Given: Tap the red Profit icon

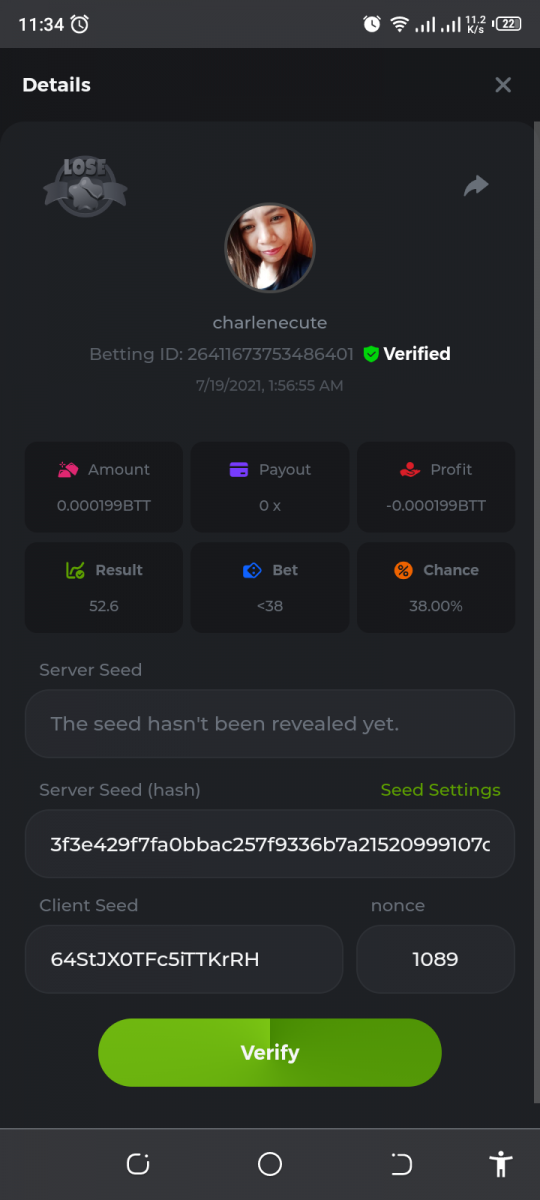Looking at the screenshot, I should 410,469.
